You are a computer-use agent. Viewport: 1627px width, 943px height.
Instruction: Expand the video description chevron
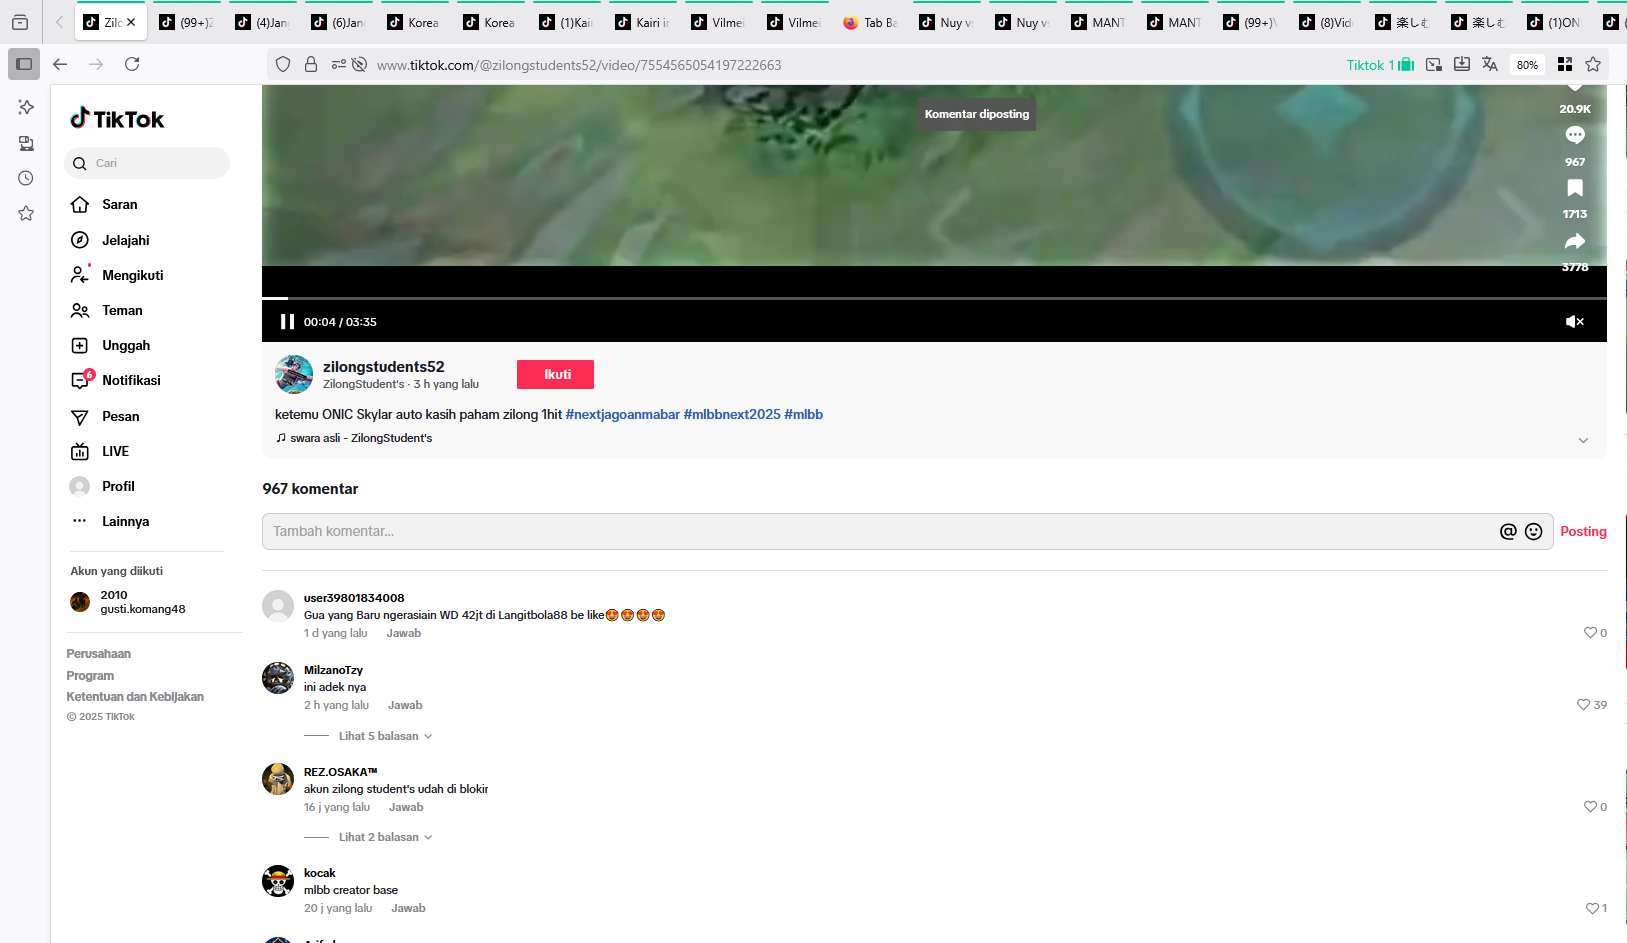(x=1583, y=440)
